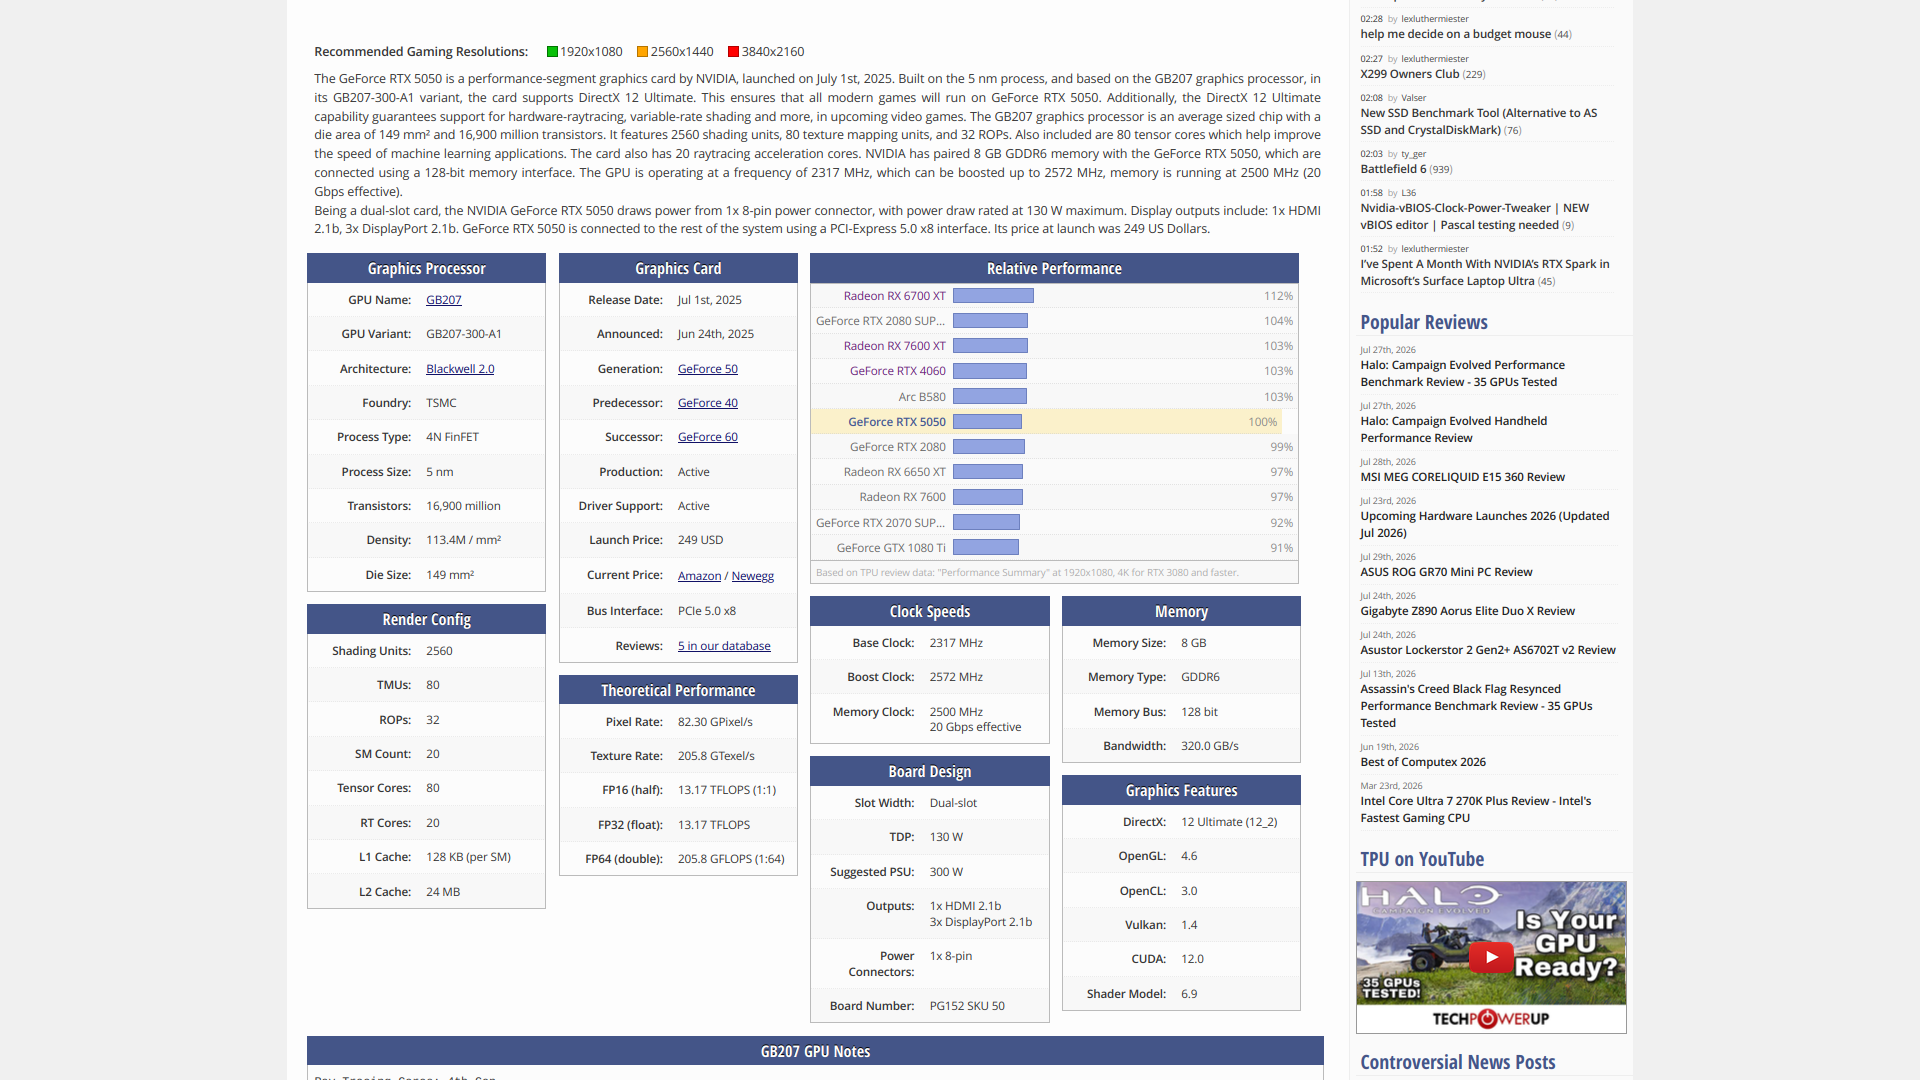Click the green 1920x1080 resolution swatch
Screen dimensions: 1920x1080
tap(552, 52)
